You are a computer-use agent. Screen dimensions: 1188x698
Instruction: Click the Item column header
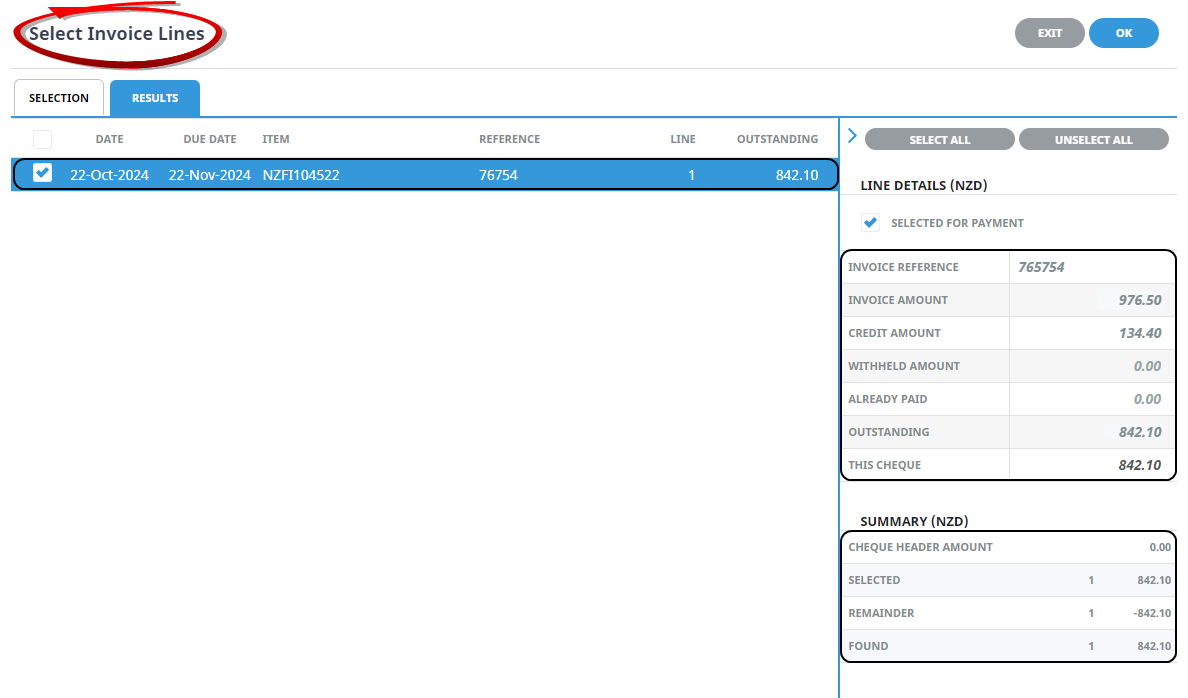coord(276,139)
